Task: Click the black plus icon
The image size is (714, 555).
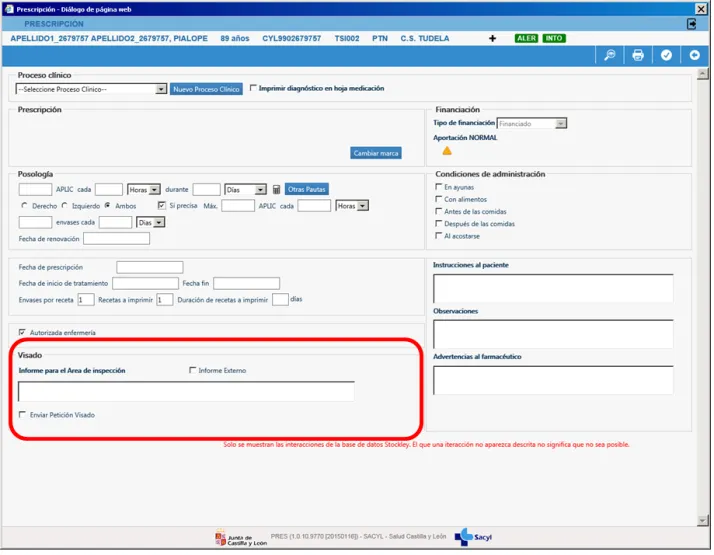Action: [x=492, y=38]
